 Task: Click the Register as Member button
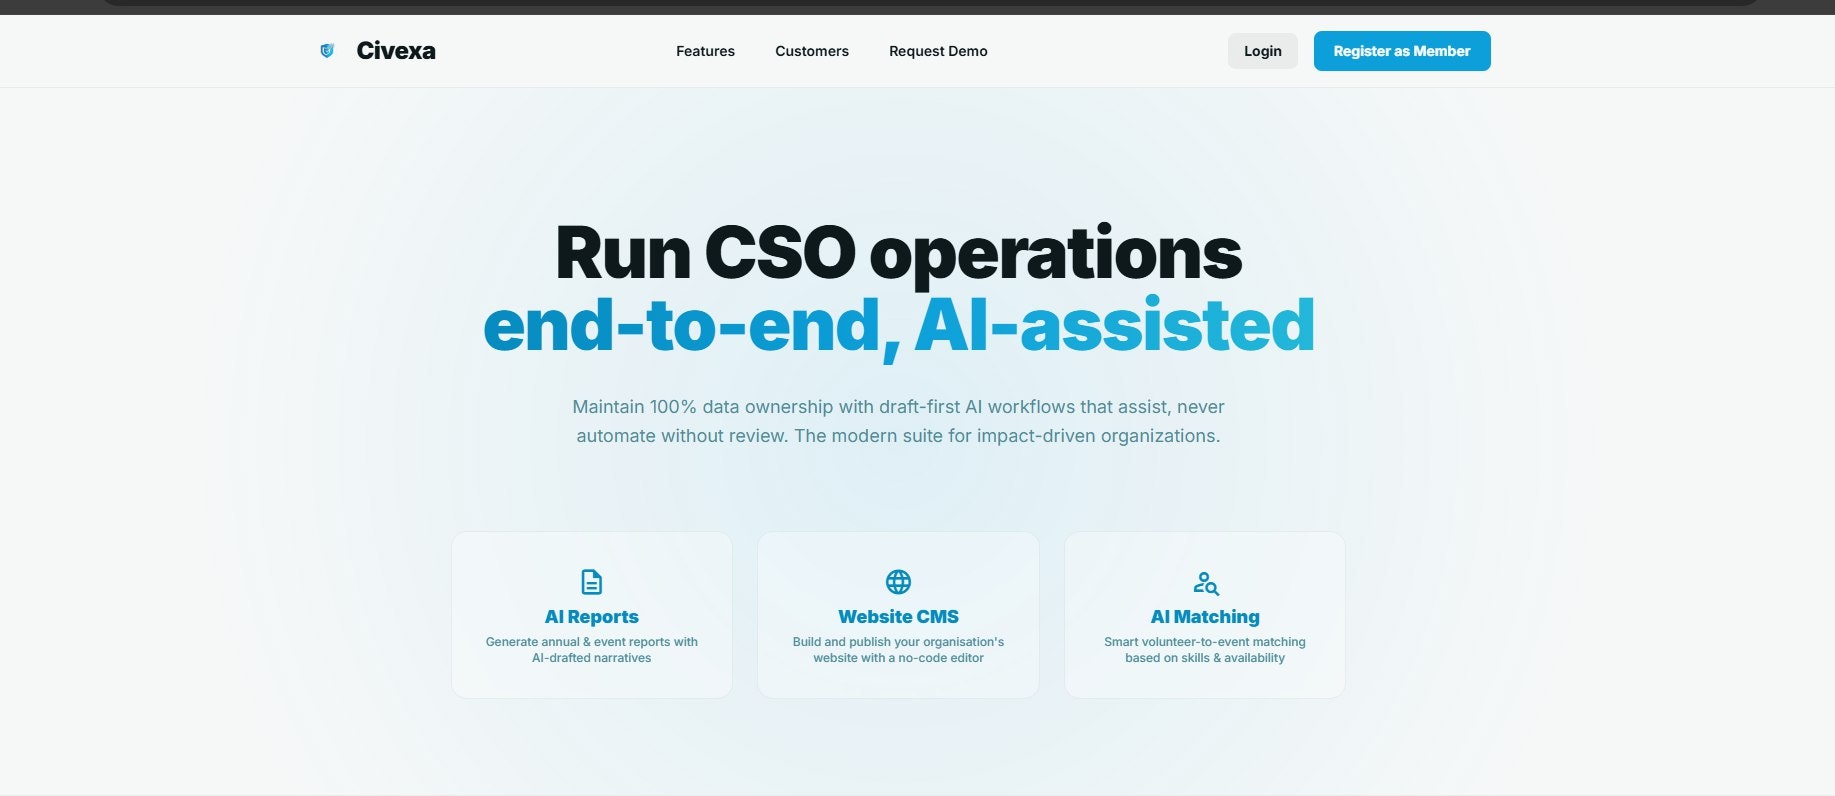(x=1402, y=51)
